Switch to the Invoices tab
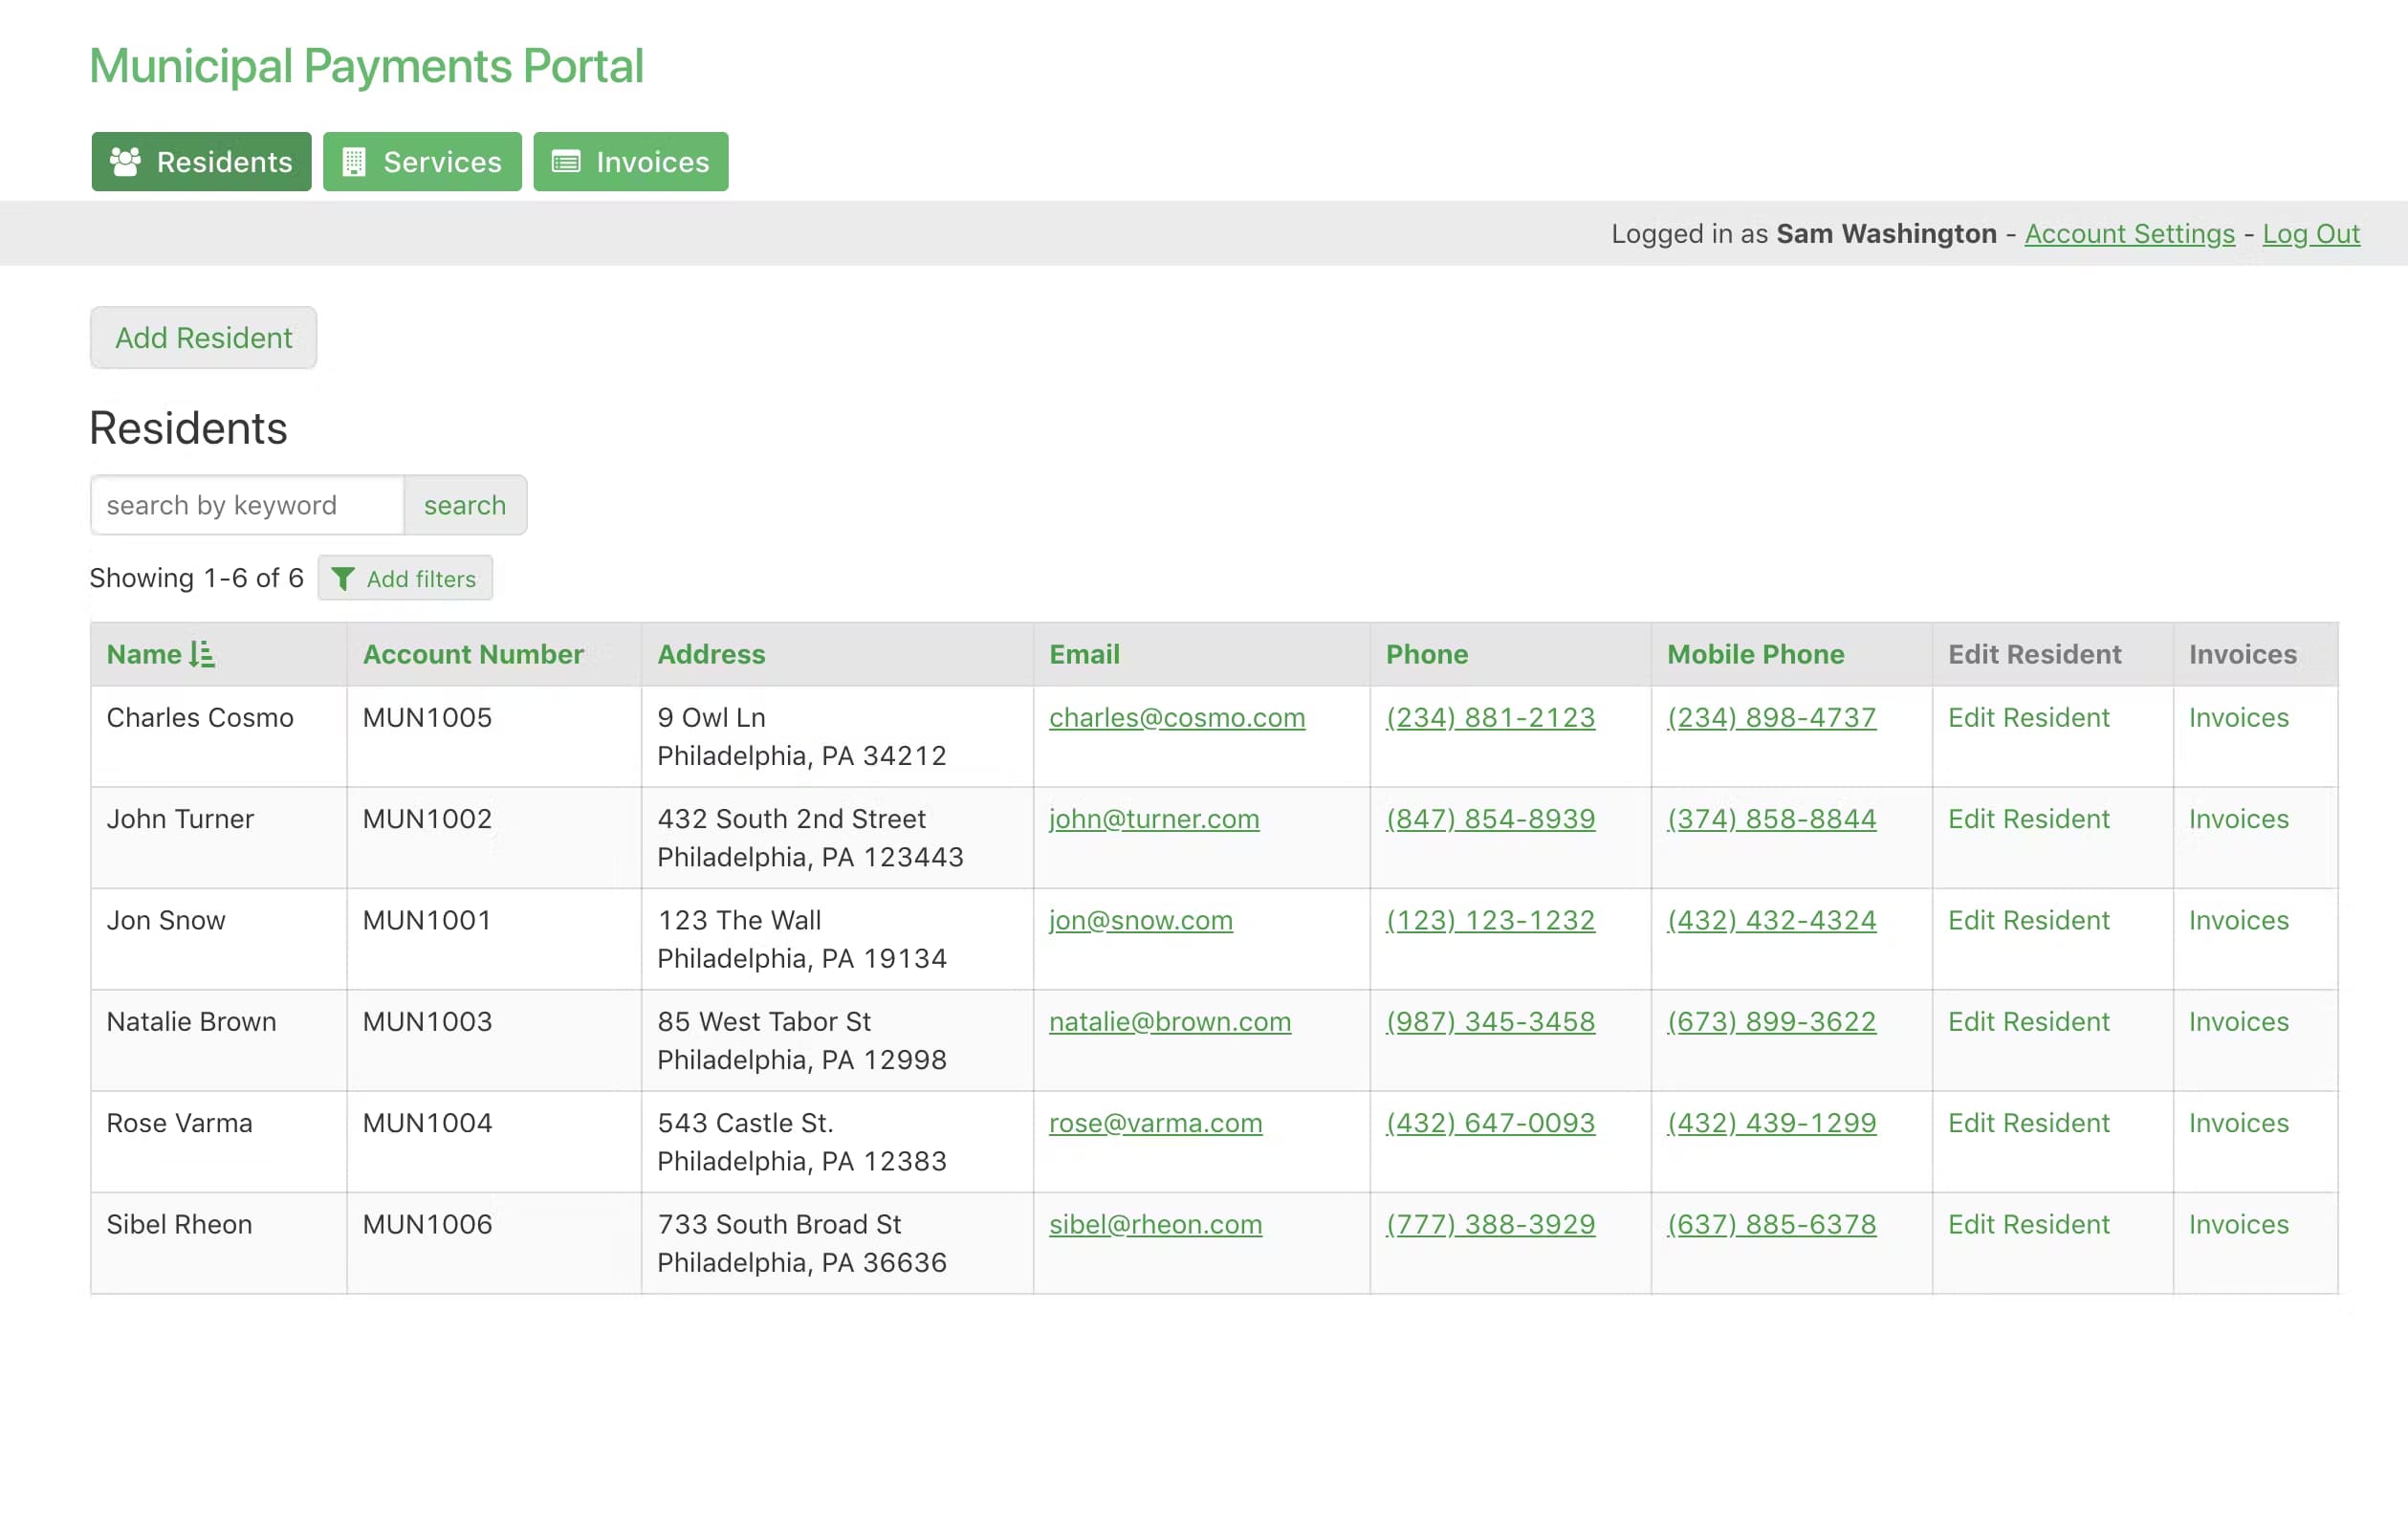The height and width of the screenshot is (1530, 2408). [x=630, y=161]
